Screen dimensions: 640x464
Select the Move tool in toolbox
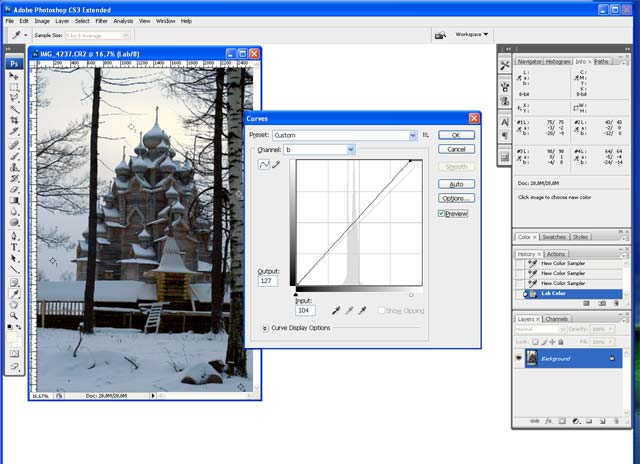pyautogui.click(x=15, y=76)
